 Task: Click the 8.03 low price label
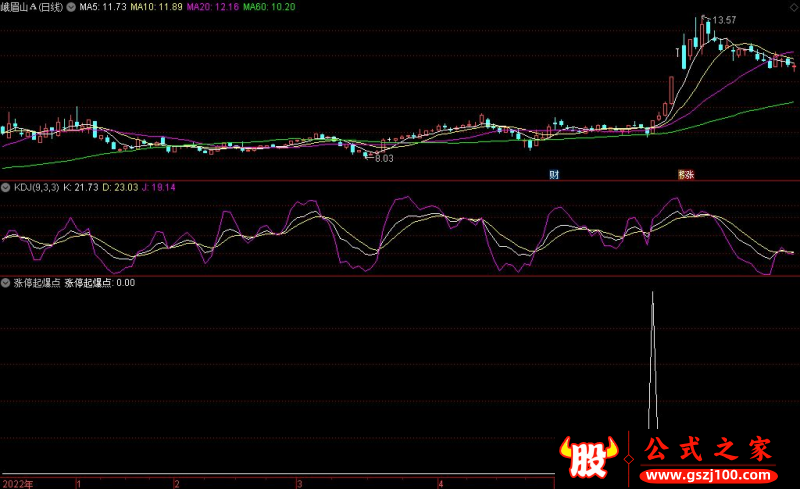[384, 158]
